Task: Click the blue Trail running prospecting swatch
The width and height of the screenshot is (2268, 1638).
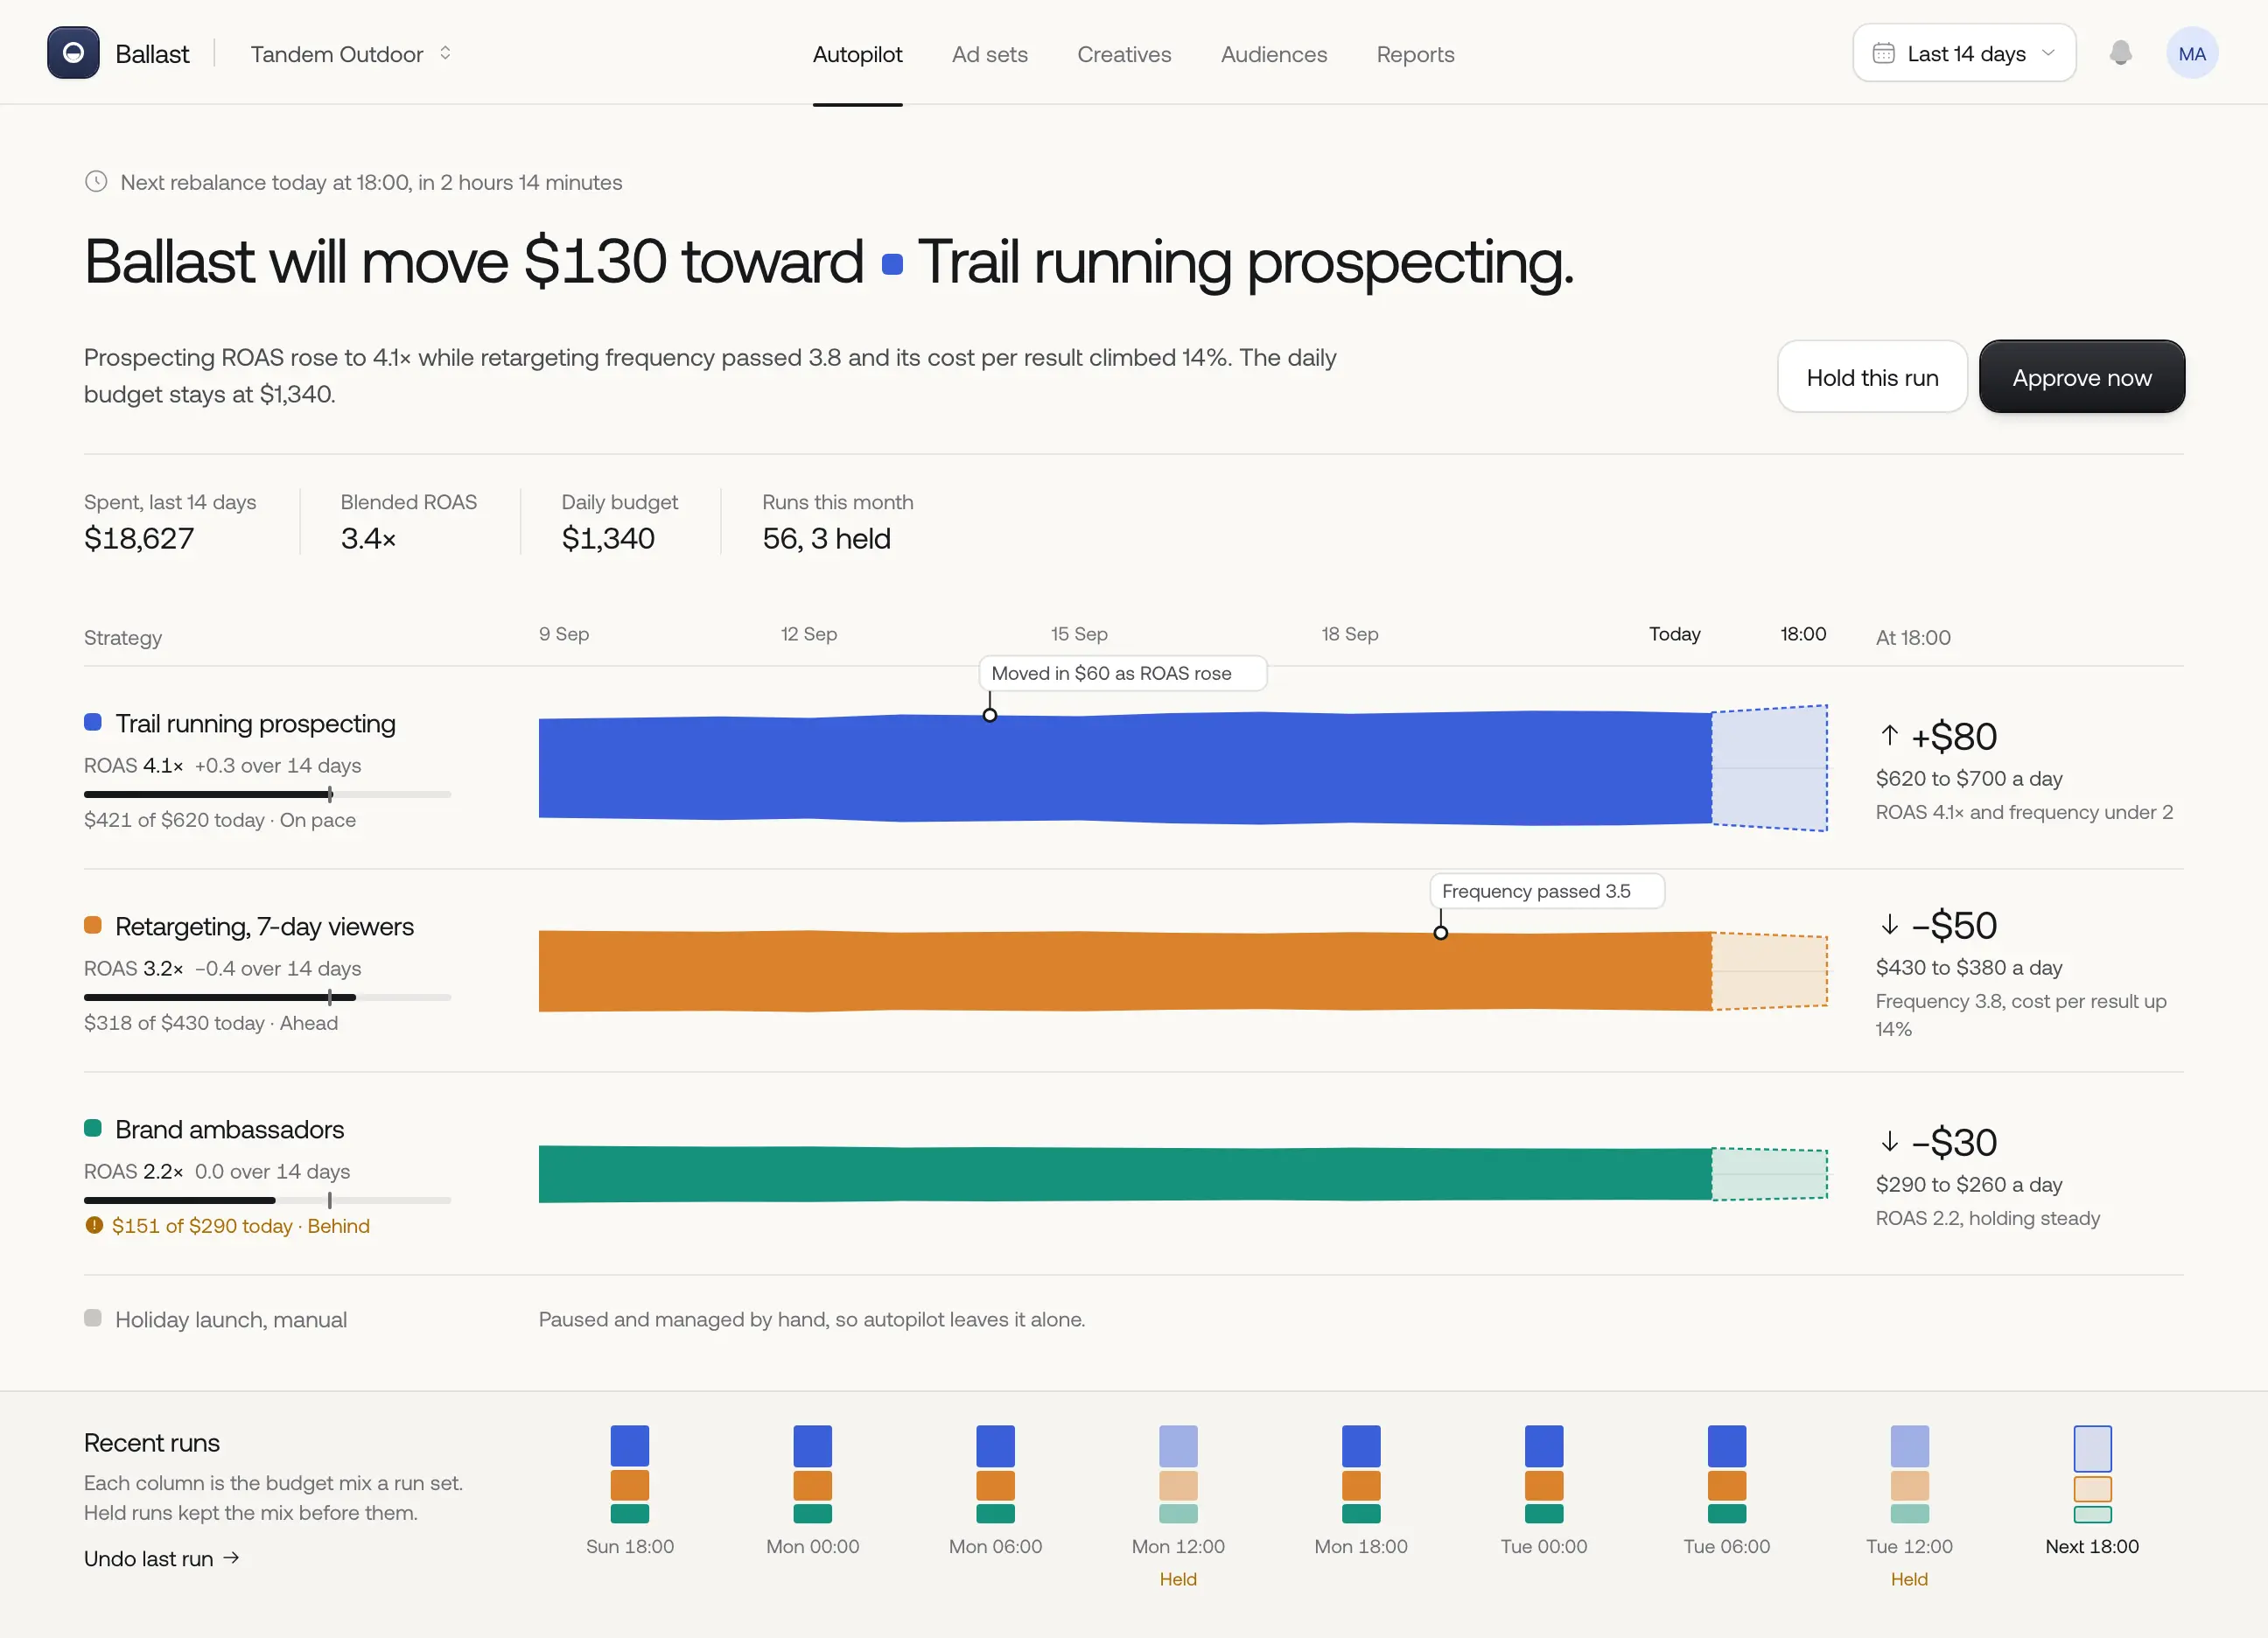Action: [x=93, y=722]
